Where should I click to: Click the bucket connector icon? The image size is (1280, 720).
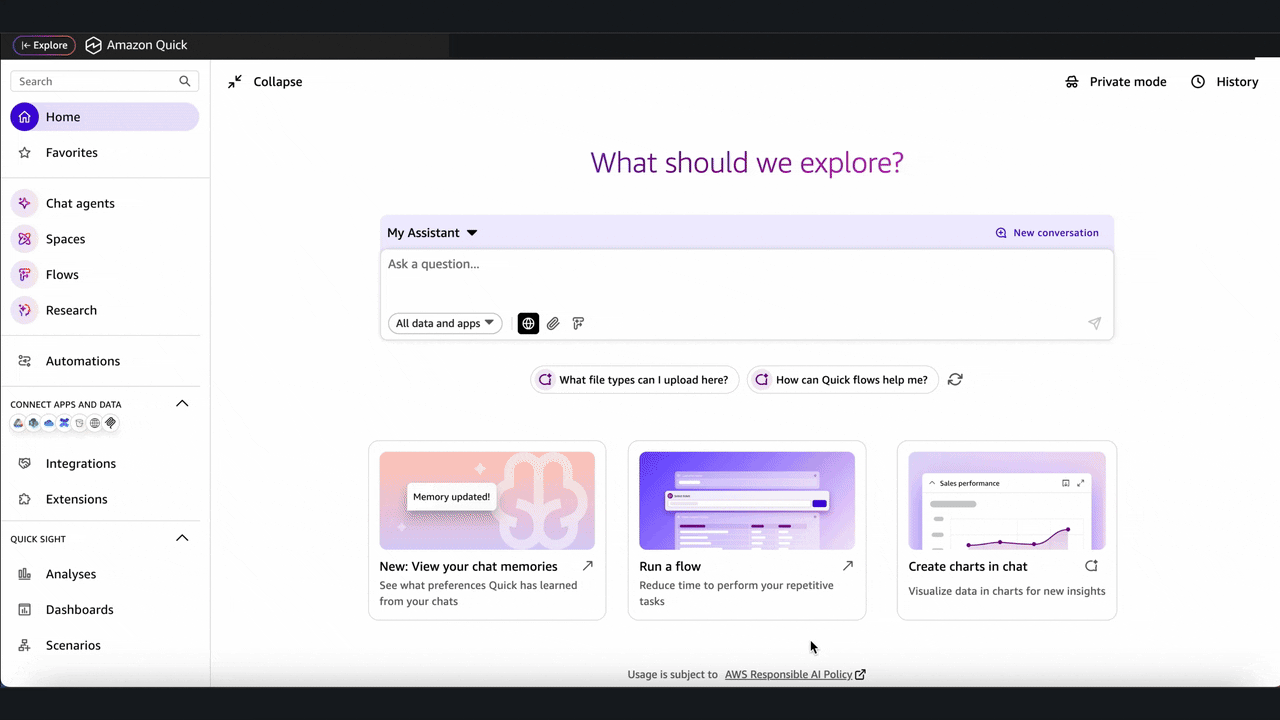coord(79,423)
